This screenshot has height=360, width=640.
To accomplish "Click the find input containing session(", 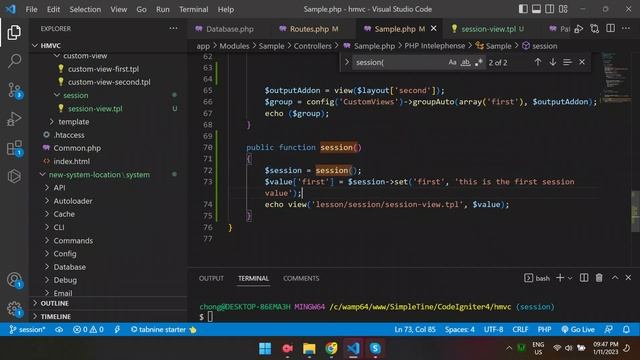I will [x=399, y=62].
